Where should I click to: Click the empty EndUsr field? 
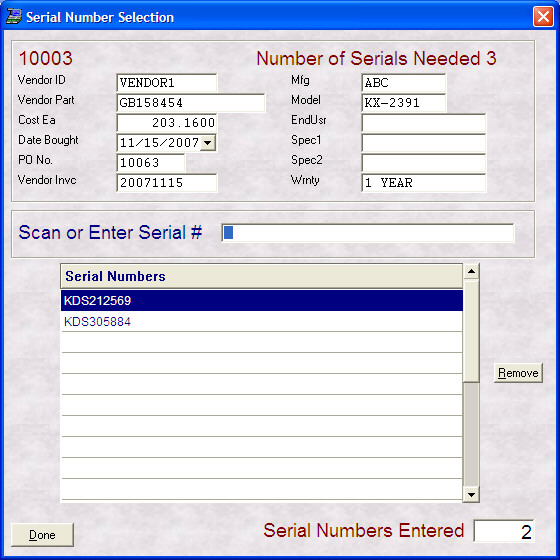click(424, 123)
